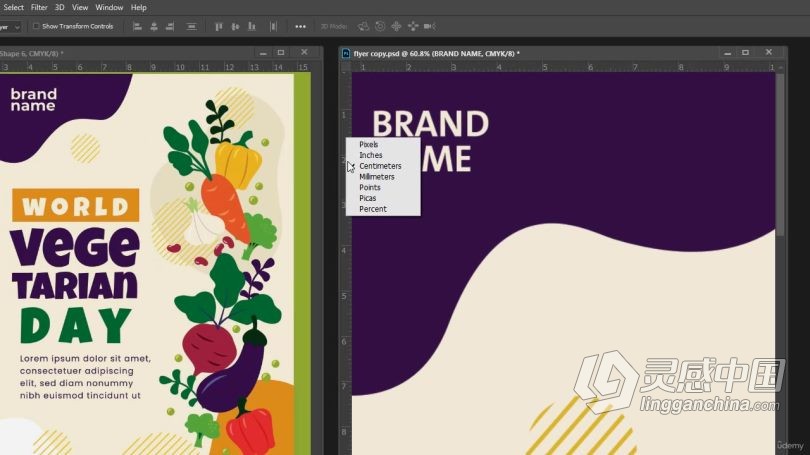Click align horizontal centers icon
The image size is (810, 455).
click(x=154, y=26)
